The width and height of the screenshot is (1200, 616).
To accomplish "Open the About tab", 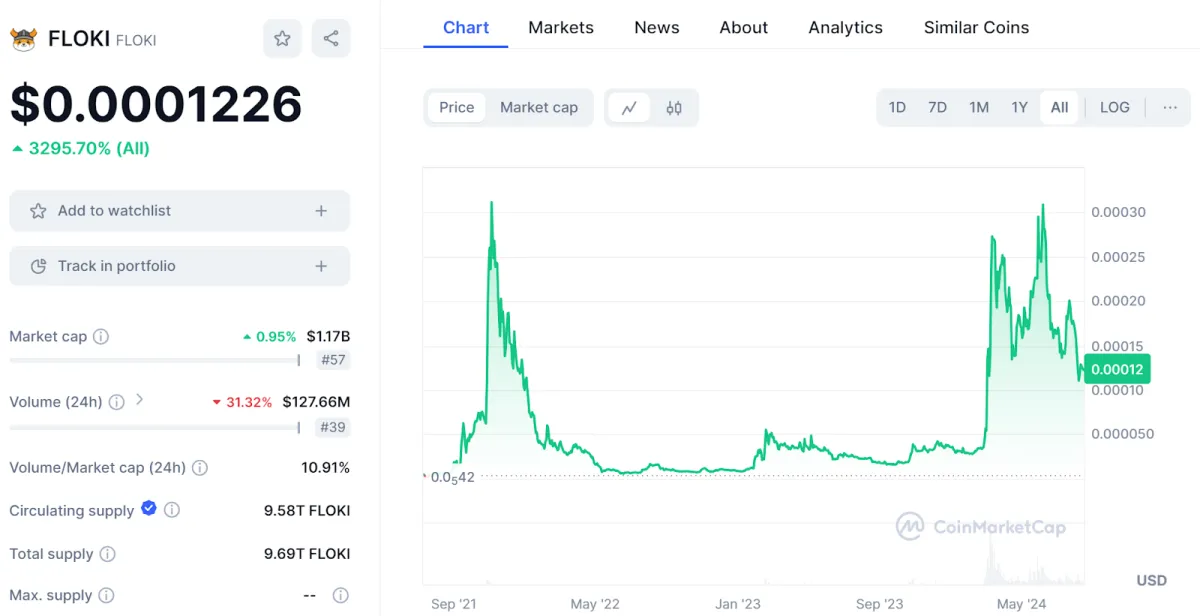I will 744,27.
